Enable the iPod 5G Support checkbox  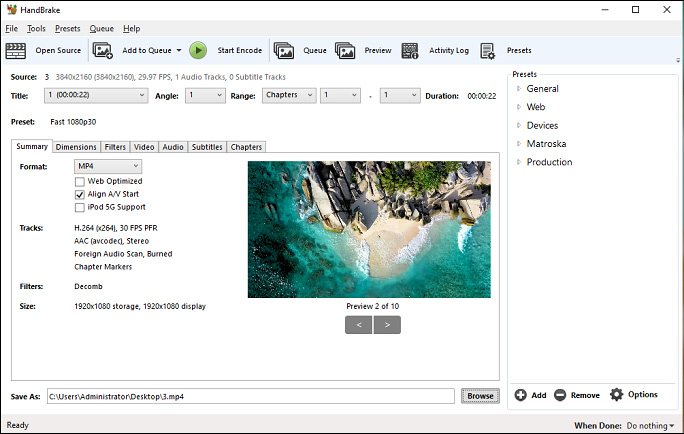click(x=79, y=208)
